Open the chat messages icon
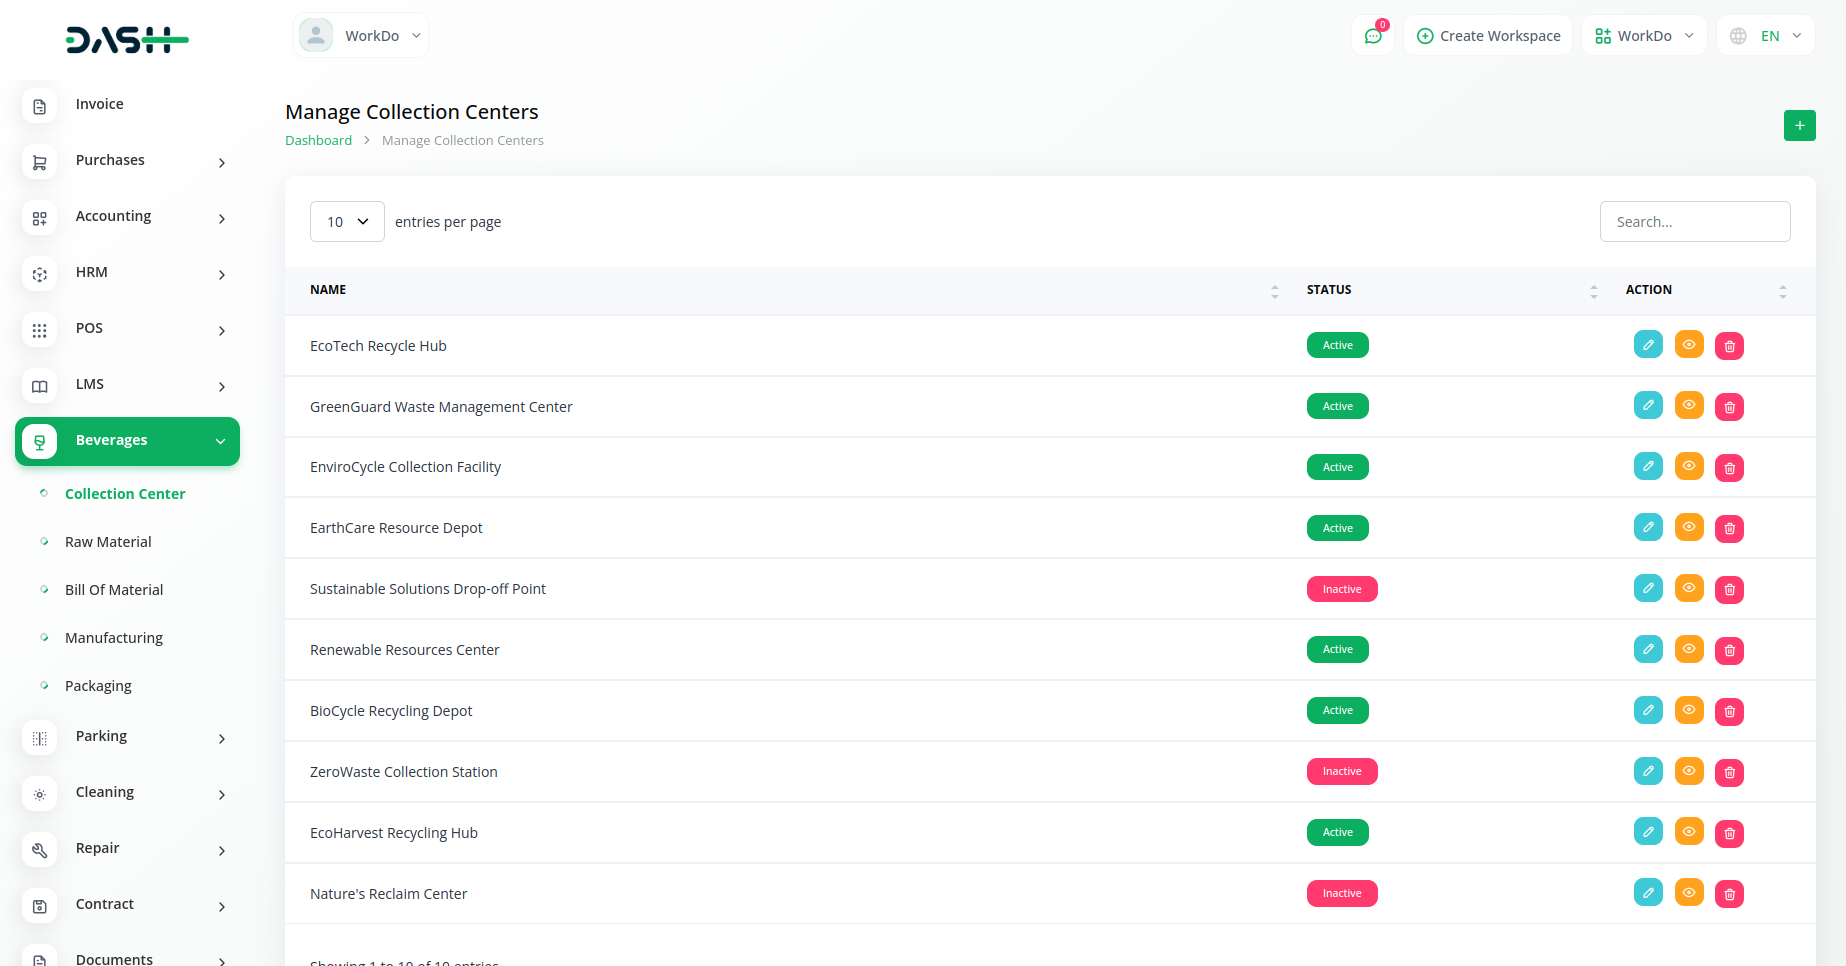The image size is (1846, 966). (x=1373, y=36)
